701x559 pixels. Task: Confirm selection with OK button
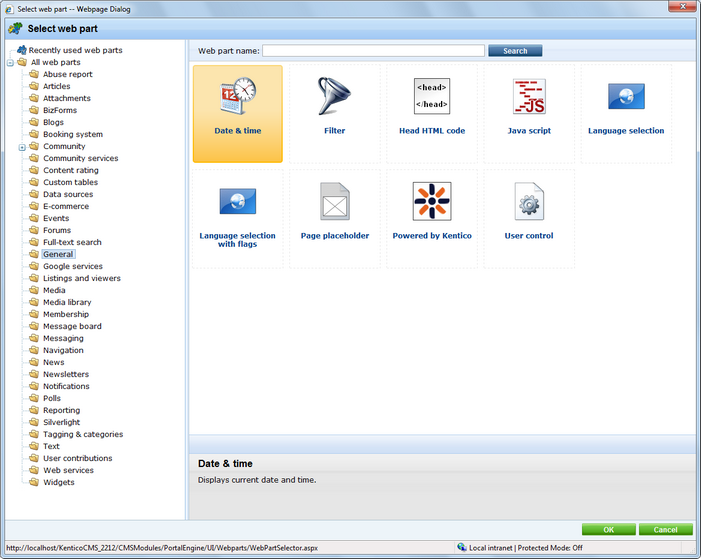coord(608,529)
